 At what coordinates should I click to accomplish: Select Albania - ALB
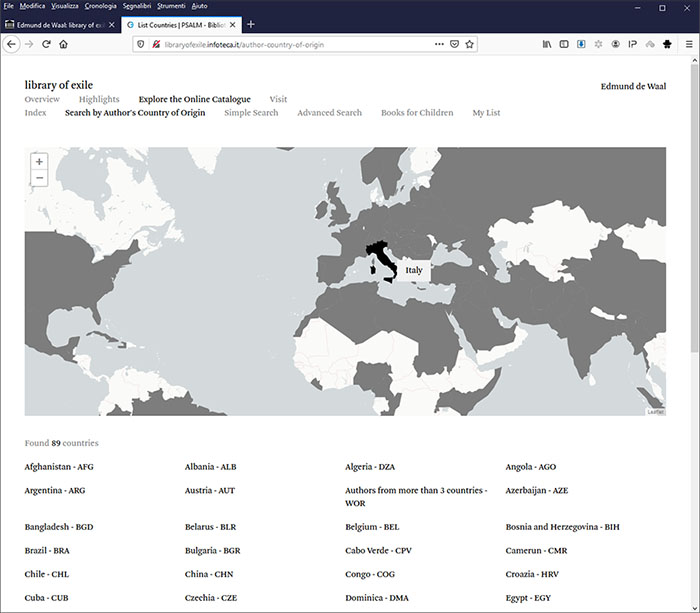tap(210, 467)
